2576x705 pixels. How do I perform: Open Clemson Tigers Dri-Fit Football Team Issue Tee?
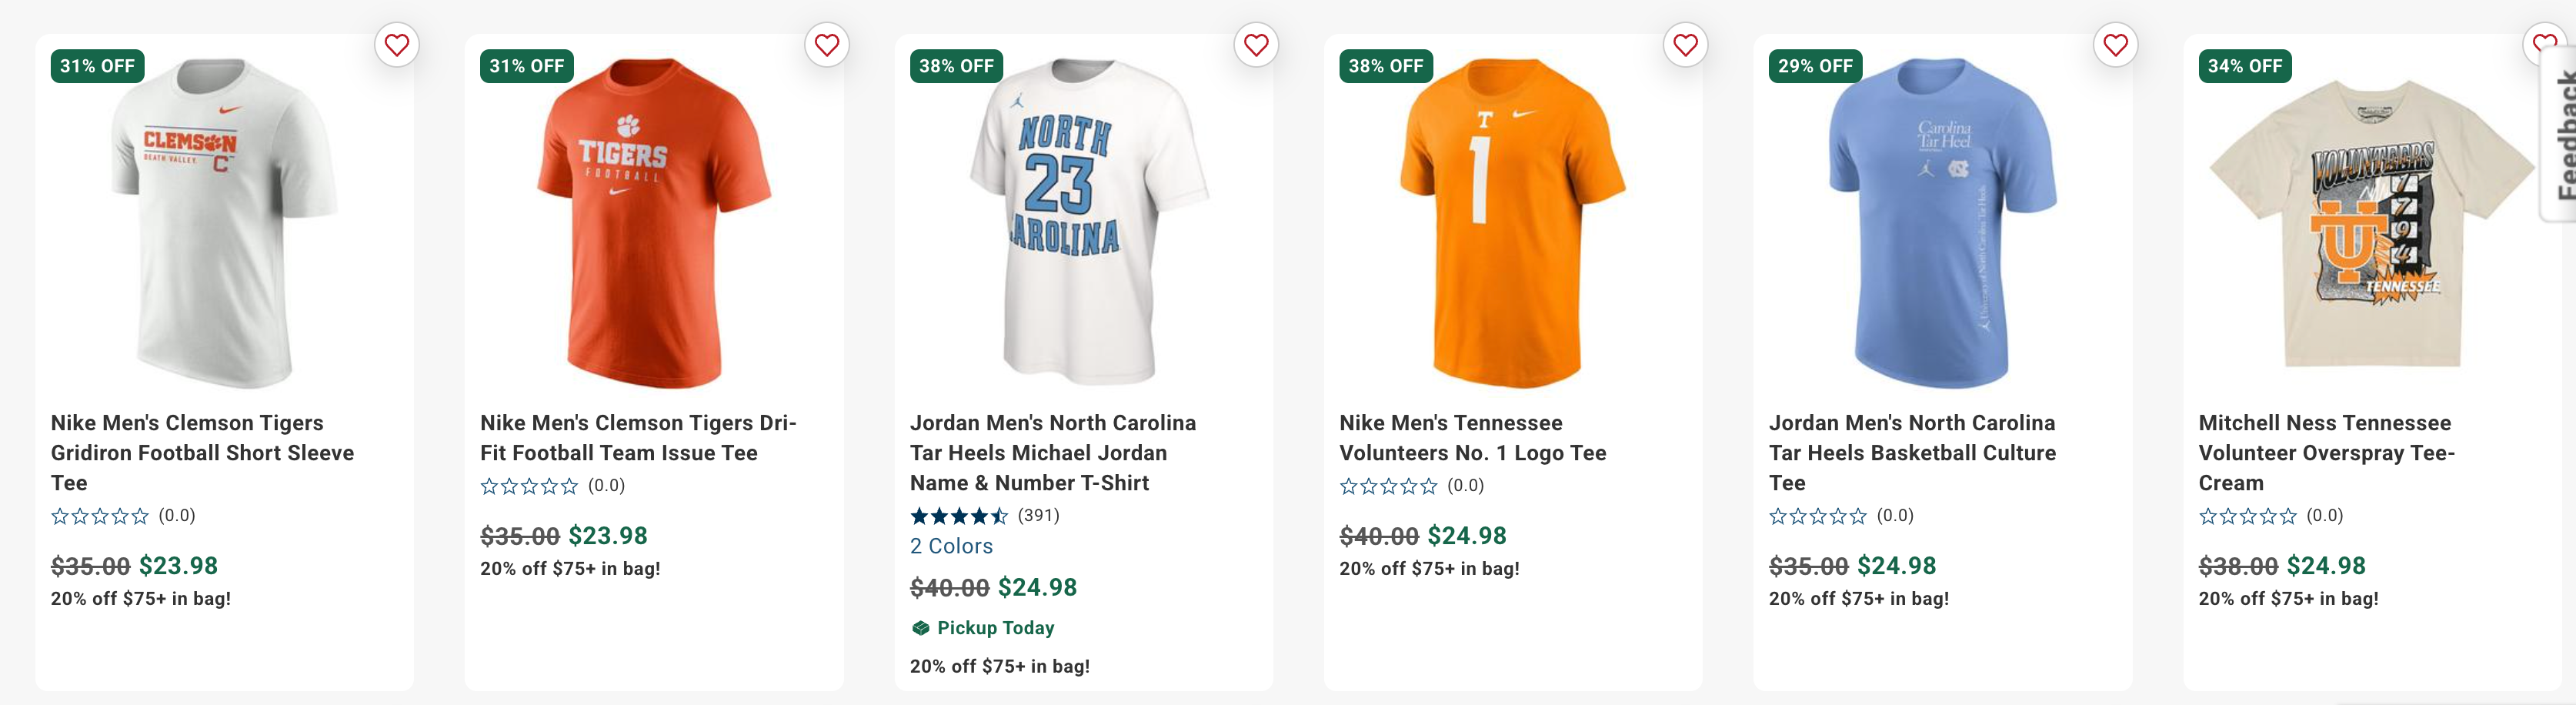click(637, 437)
